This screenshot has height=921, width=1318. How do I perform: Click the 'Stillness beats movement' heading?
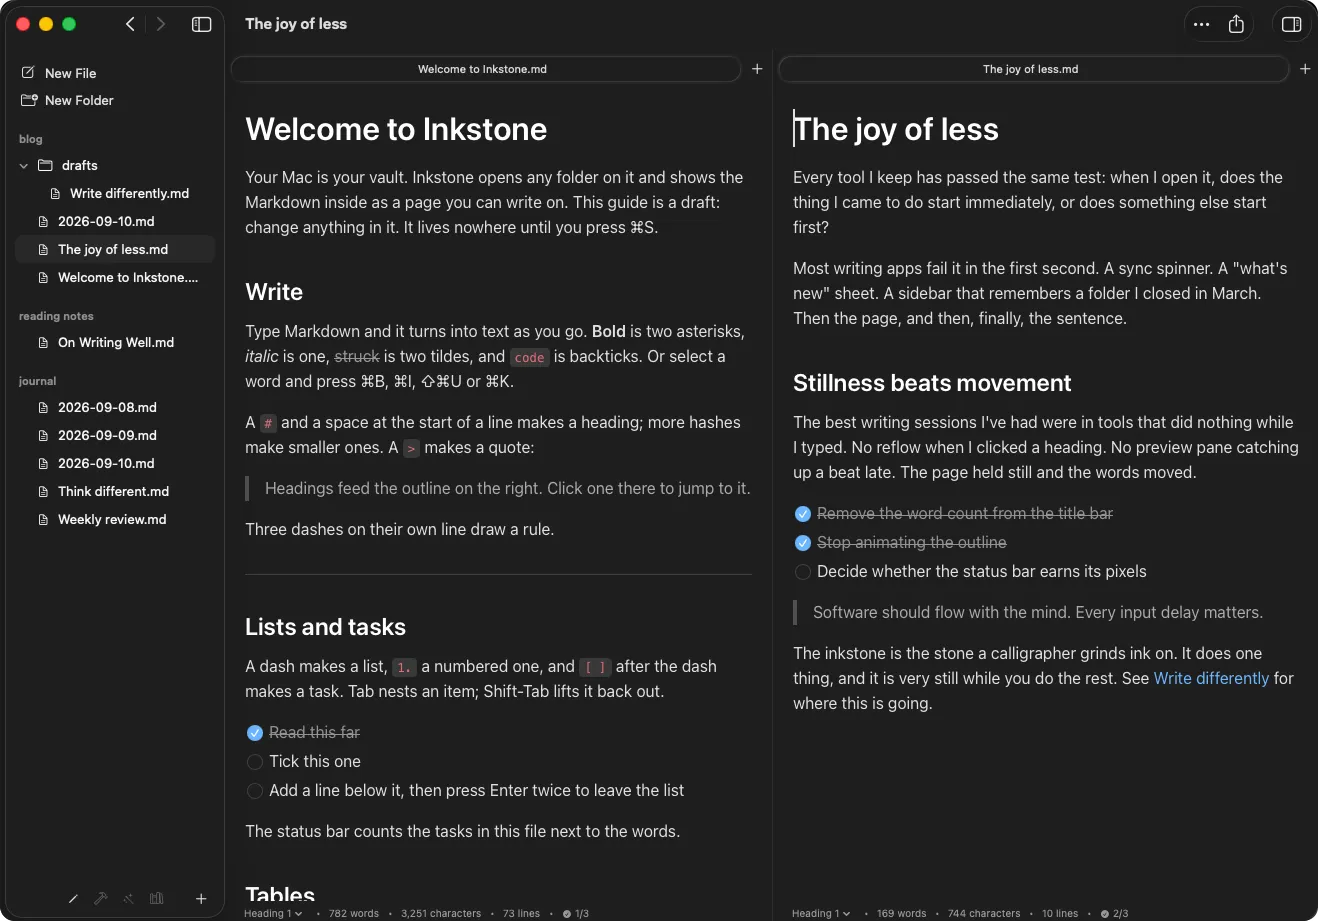(x=932, y=383)
